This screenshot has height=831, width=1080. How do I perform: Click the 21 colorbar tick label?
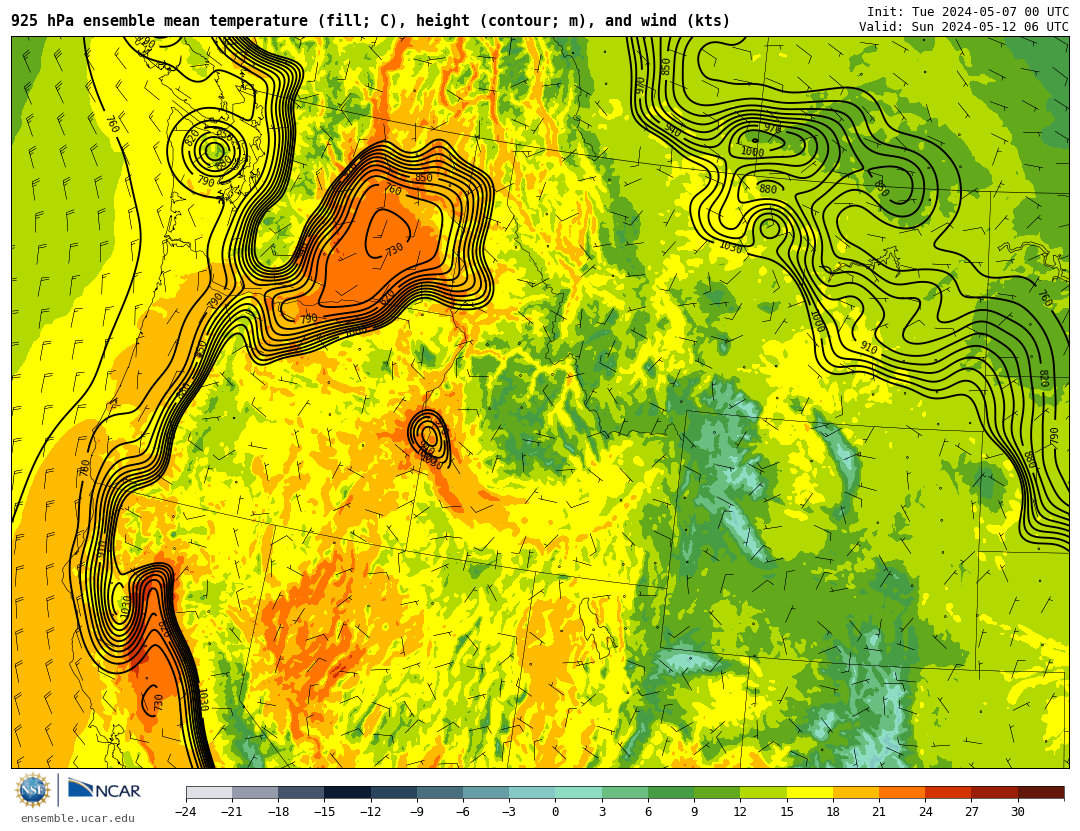879,812
